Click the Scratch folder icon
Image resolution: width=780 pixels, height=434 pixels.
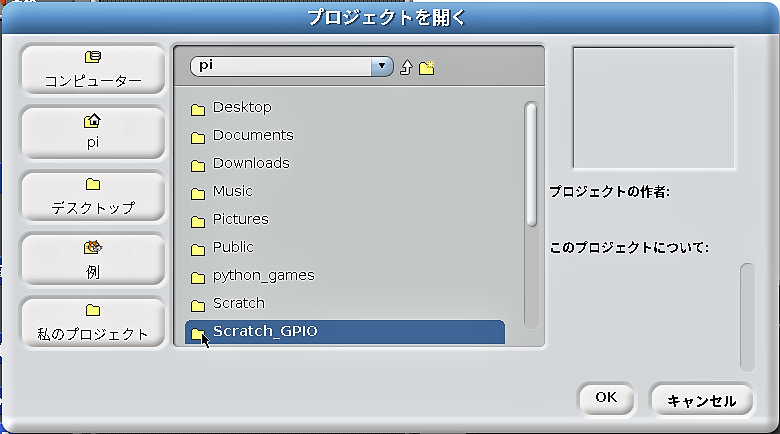(x=198, y=305)
